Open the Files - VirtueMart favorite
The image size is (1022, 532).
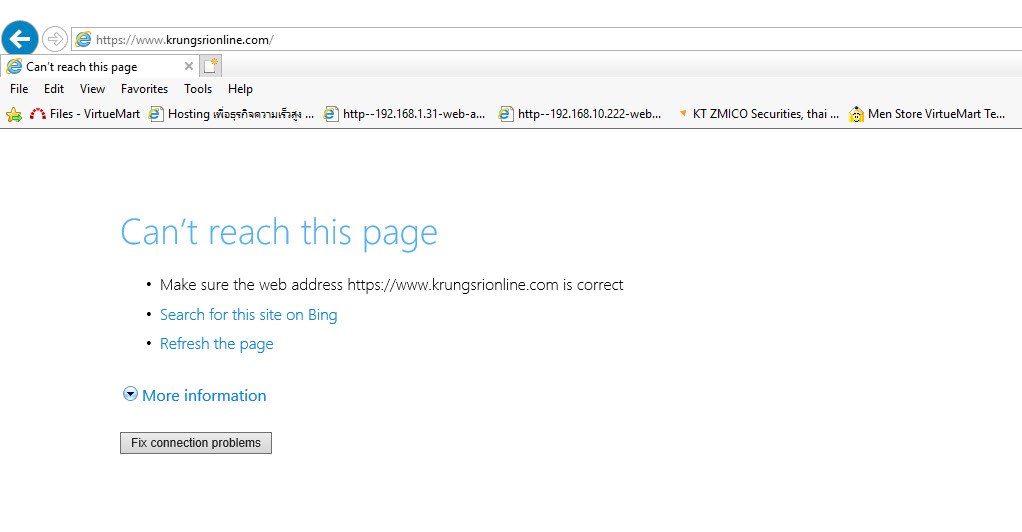85,113
